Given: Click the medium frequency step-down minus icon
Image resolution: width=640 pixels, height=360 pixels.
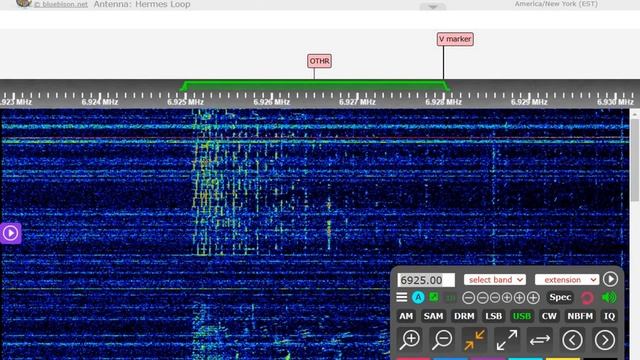Looking at the screenshot, I should pyautogui.click(x=482, y=298).
